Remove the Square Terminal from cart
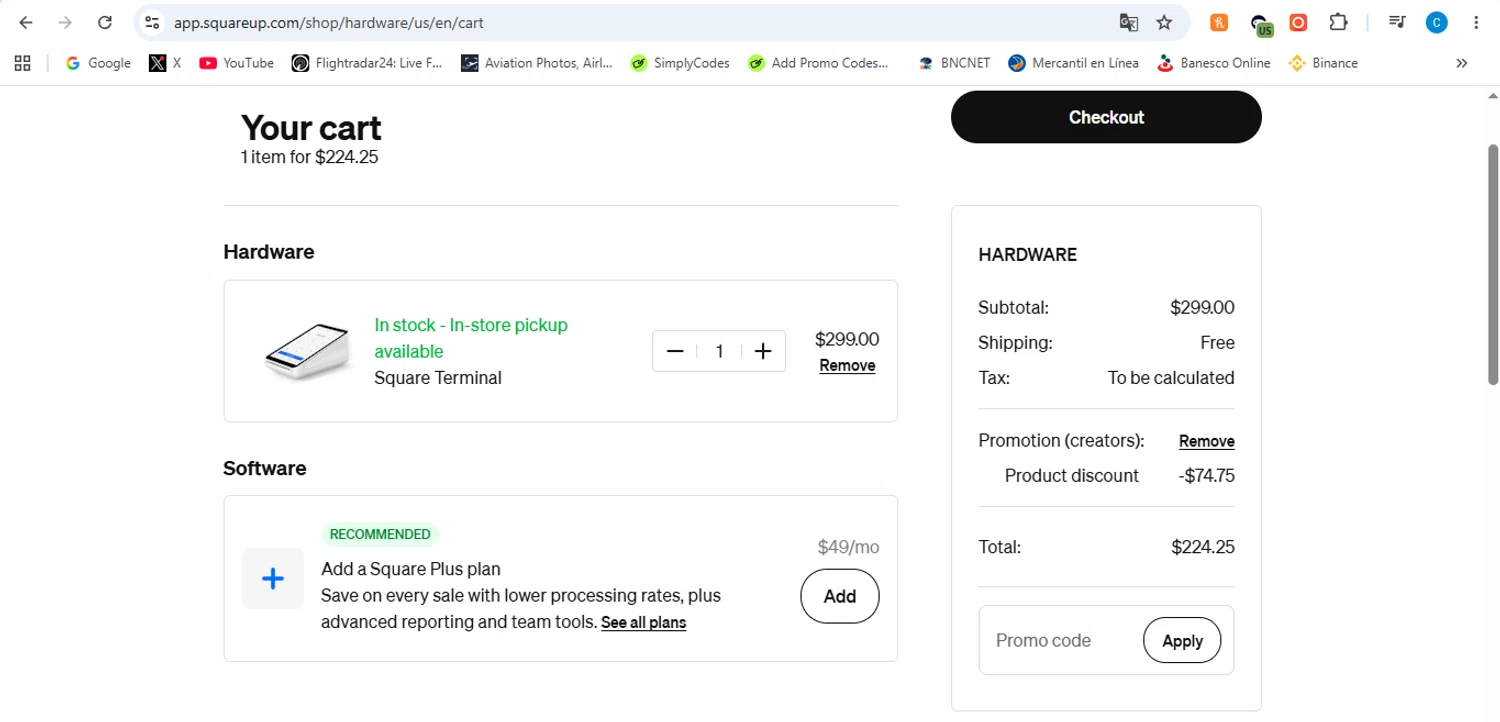1500x722 pixels. [x=847, y=366]
